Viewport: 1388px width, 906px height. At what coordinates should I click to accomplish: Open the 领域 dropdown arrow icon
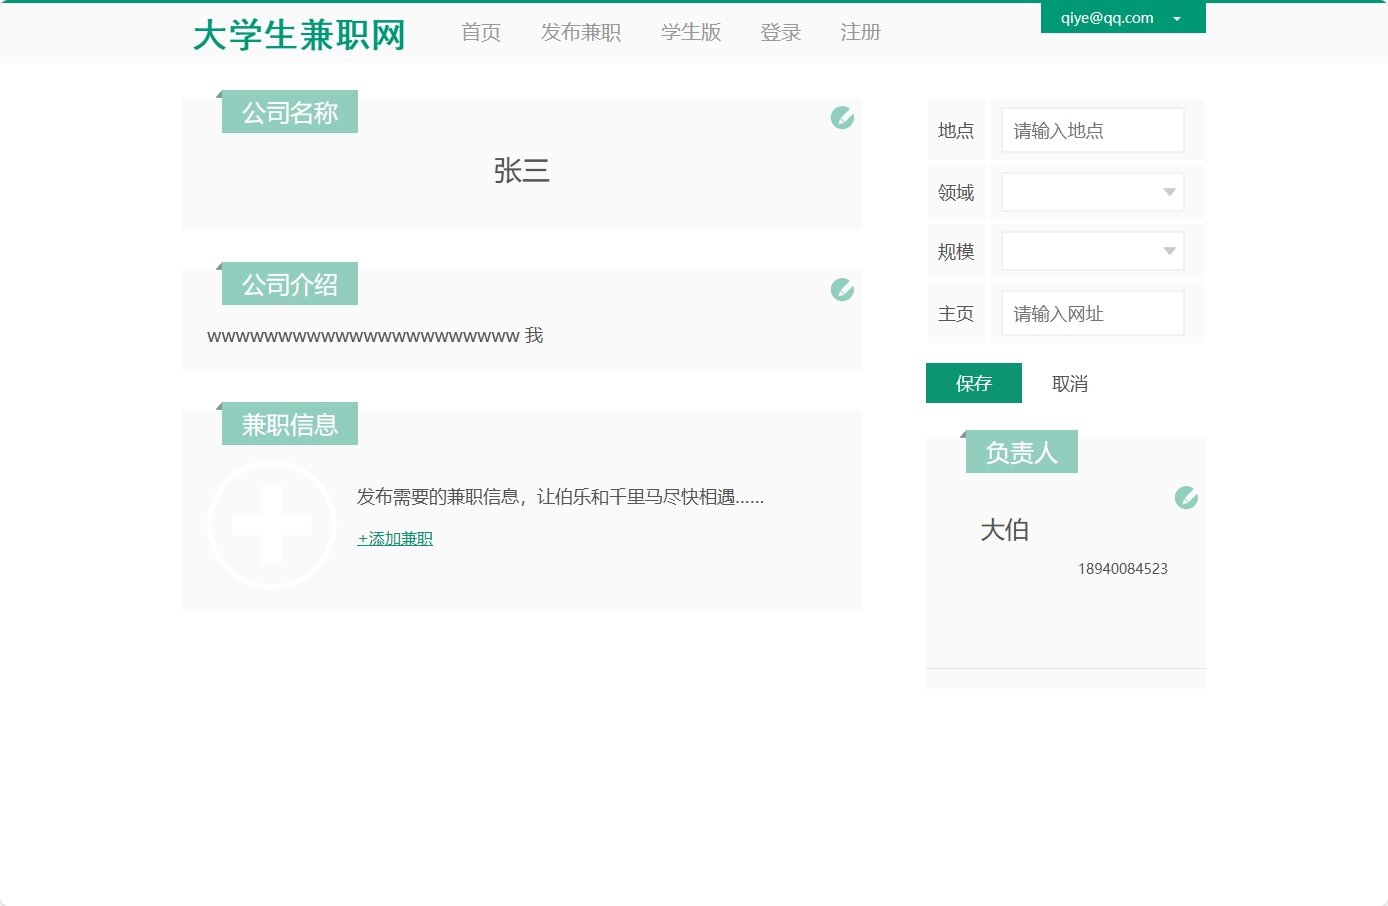(1168, 192)
